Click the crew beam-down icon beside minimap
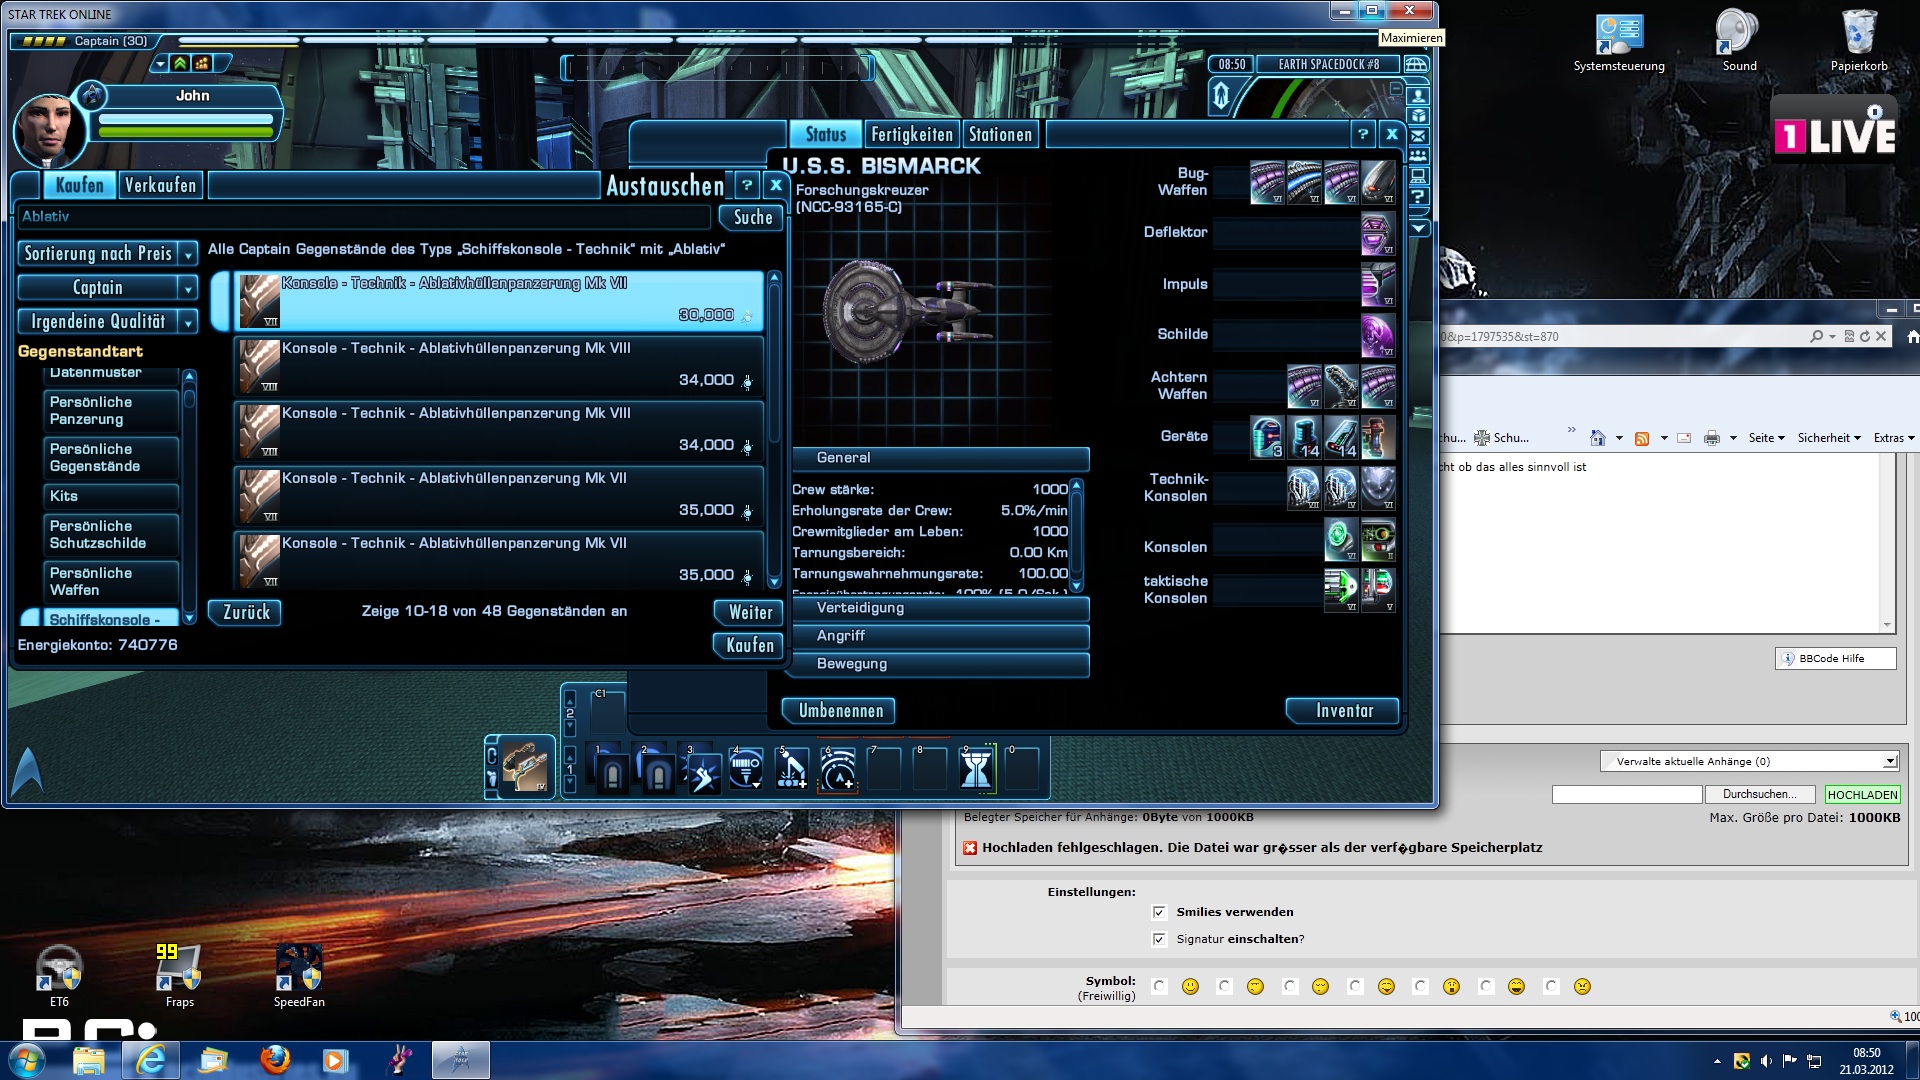Screen dimensions: 1920x1080 point(1221,97)
